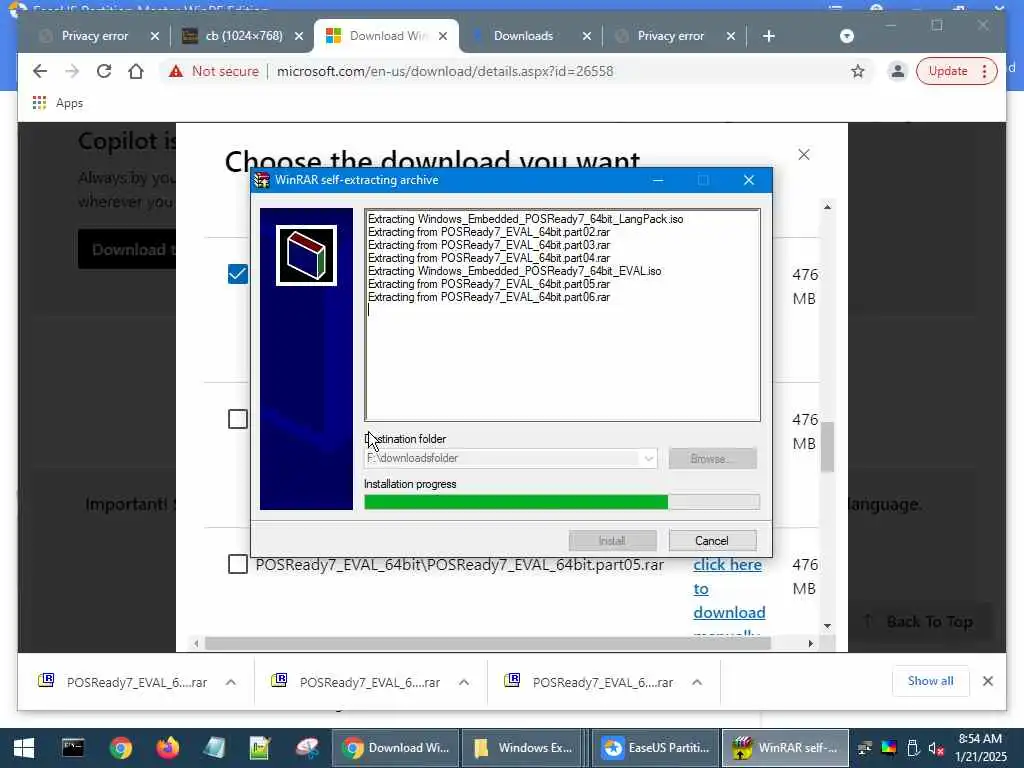Click the horizontal scrollbar right arrow
1024x768 pixels.
(x=810, y=643)
